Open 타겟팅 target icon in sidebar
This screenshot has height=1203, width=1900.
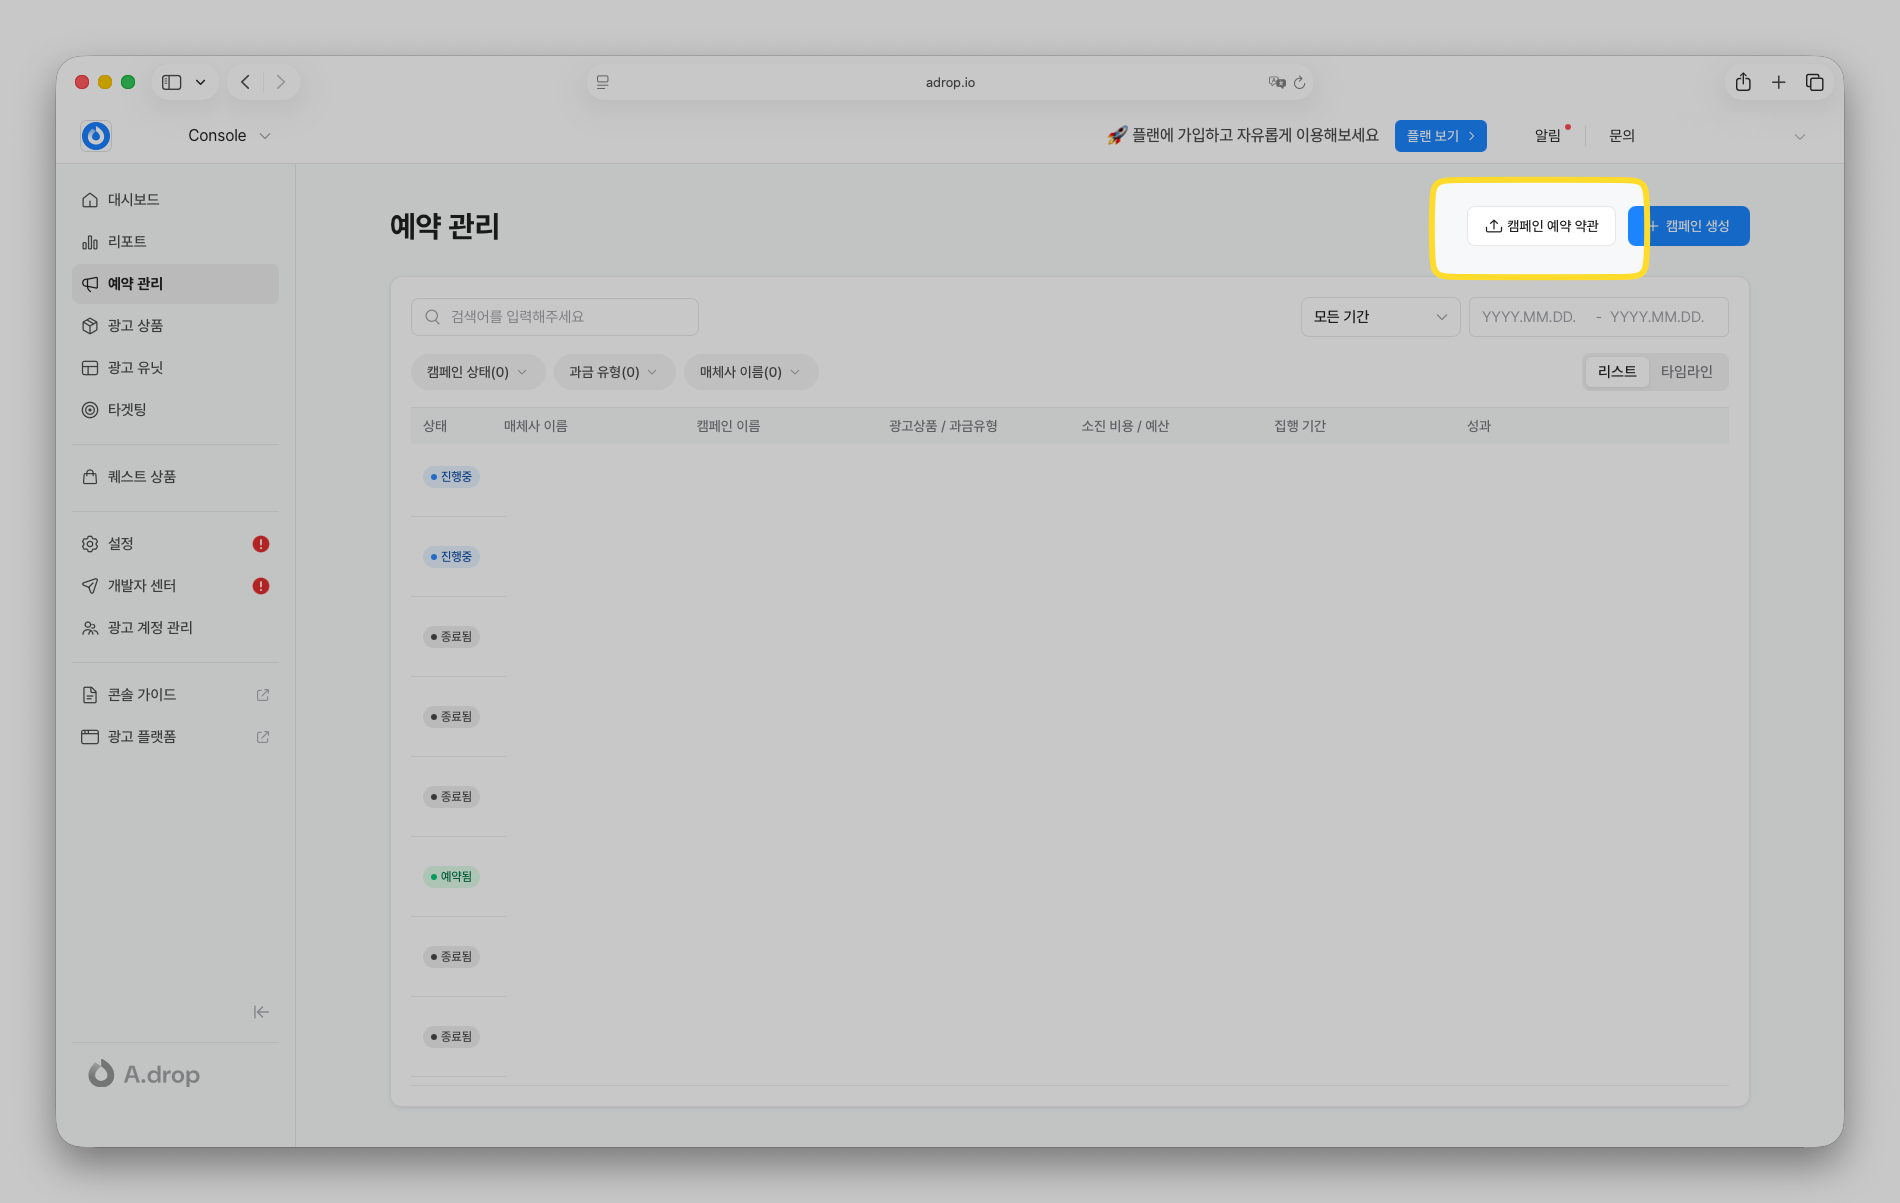click(90, 410)
